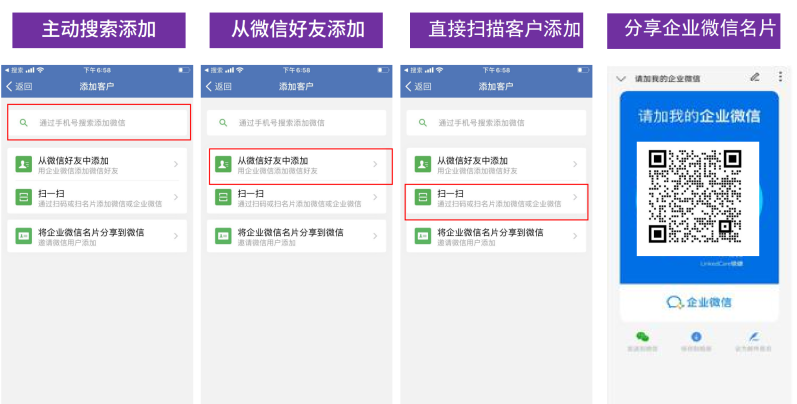Click the search magnifier icon under 从微信好友添加
This screenshot has width=797, height=404.
(223, 122)
